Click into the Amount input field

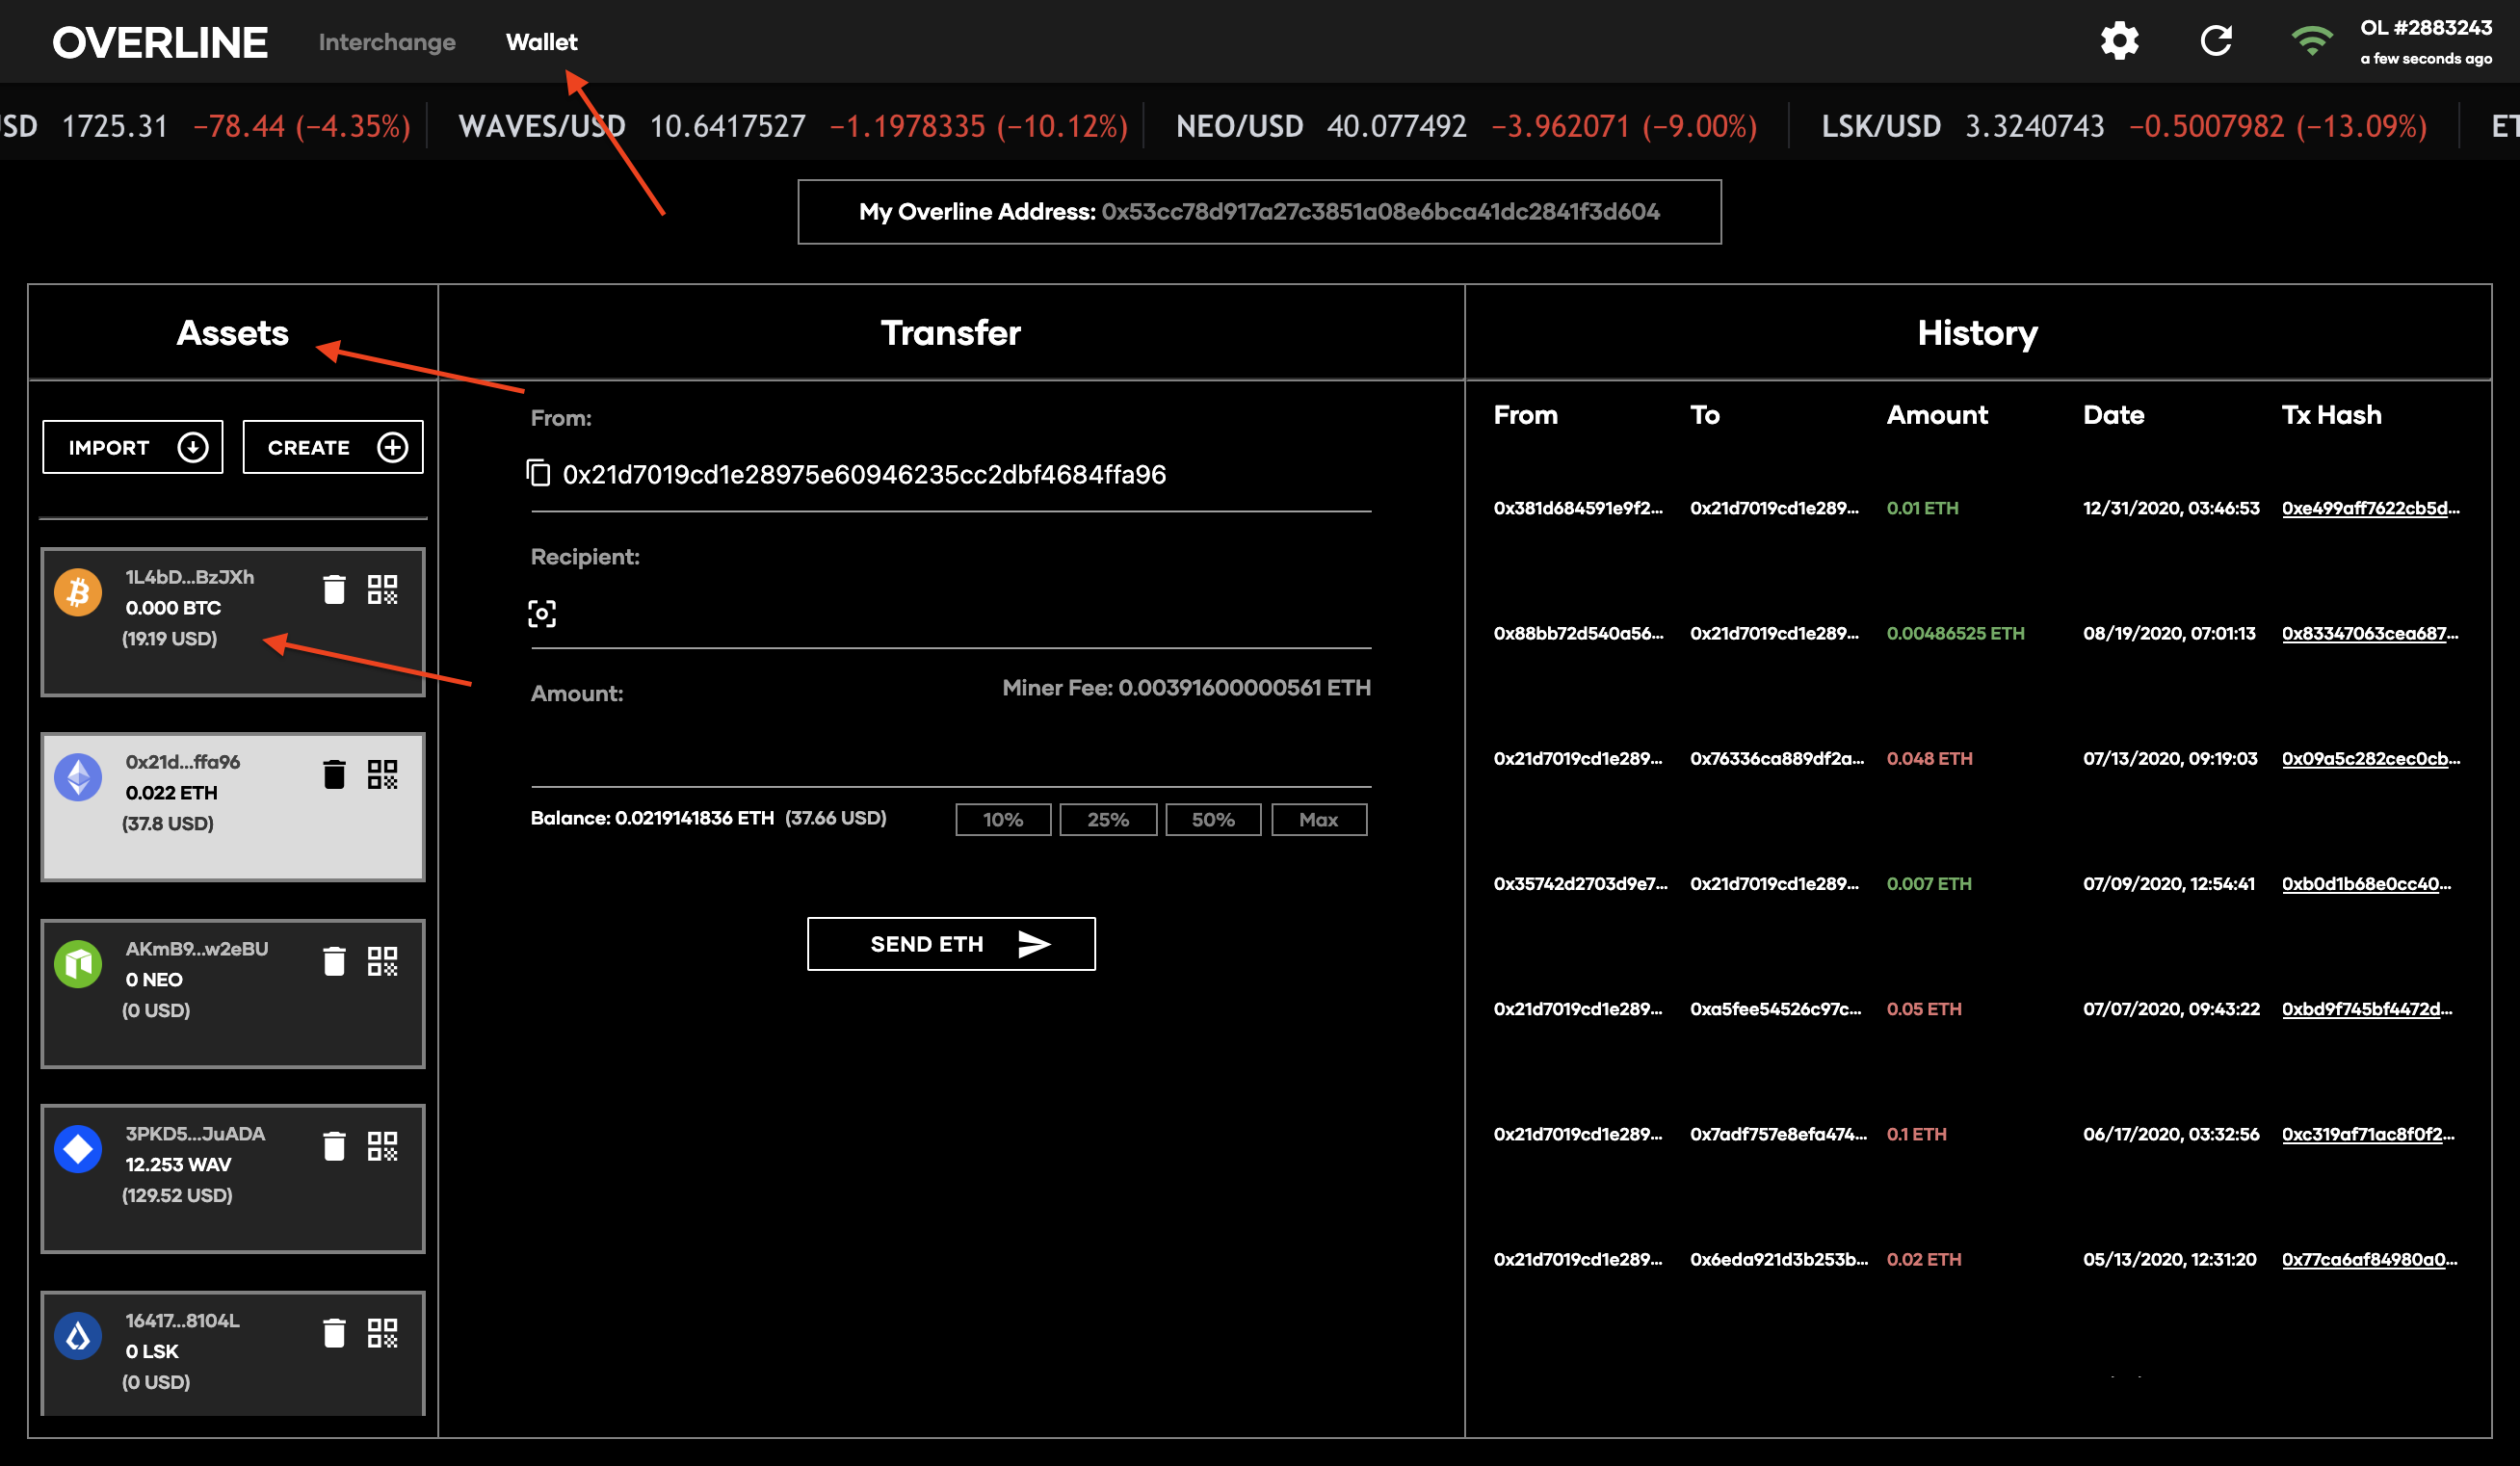[950, 755]
